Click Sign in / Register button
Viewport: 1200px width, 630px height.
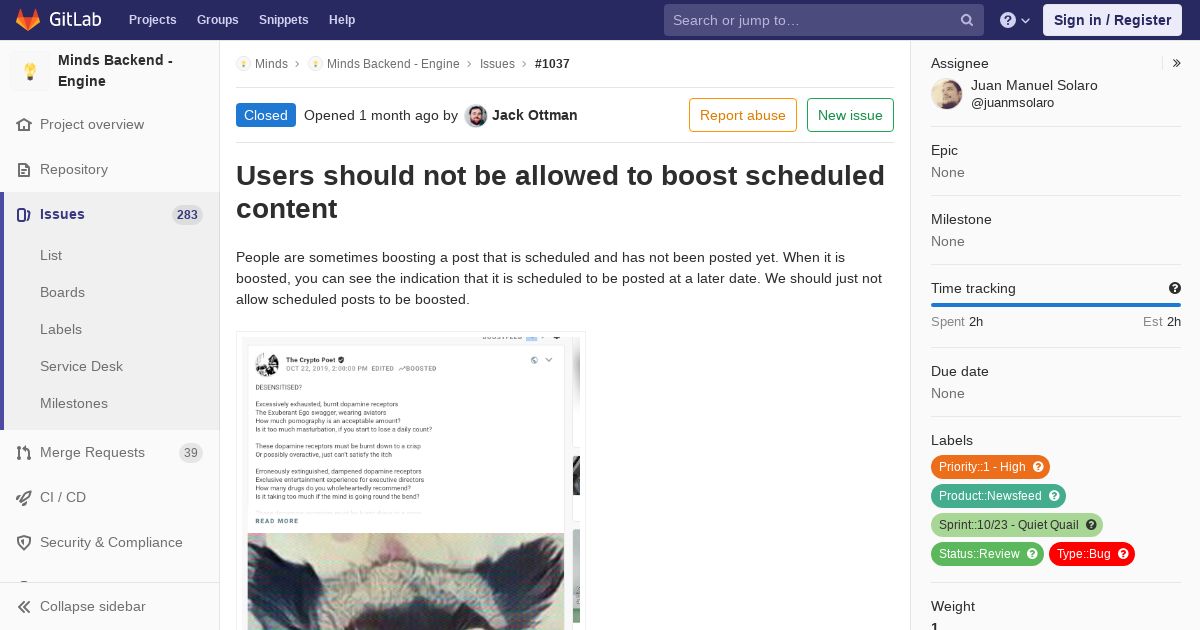[x=1112, y=20]
